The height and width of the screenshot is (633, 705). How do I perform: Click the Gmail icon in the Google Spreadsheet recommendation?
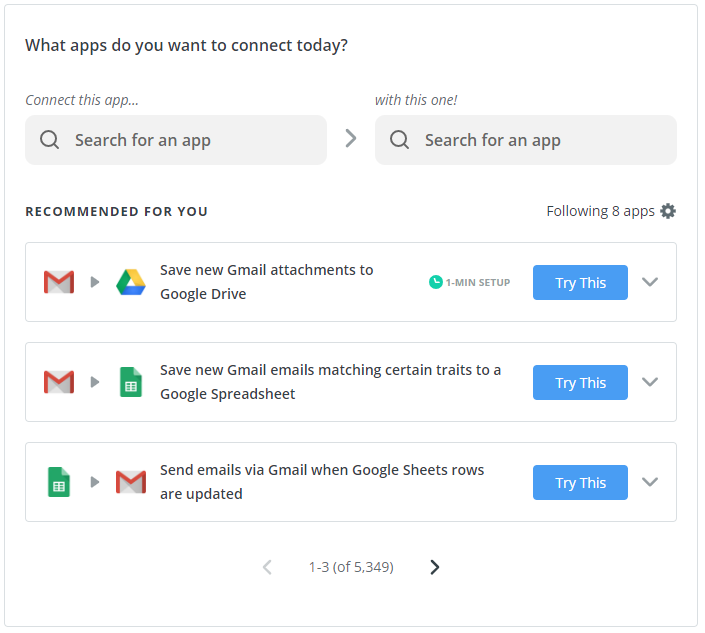pos(59,382)
